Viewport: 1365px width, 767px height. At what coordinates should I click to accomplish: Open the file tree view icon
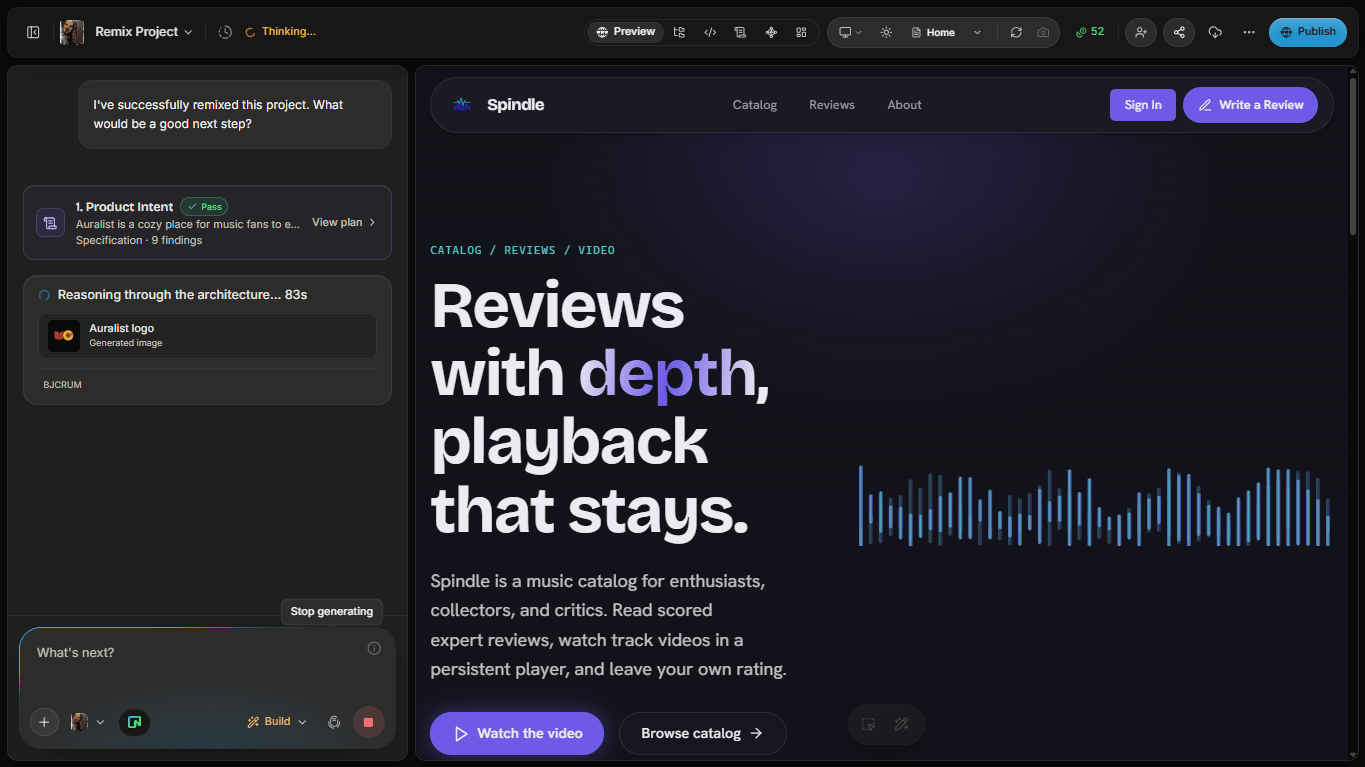(679, 32)
